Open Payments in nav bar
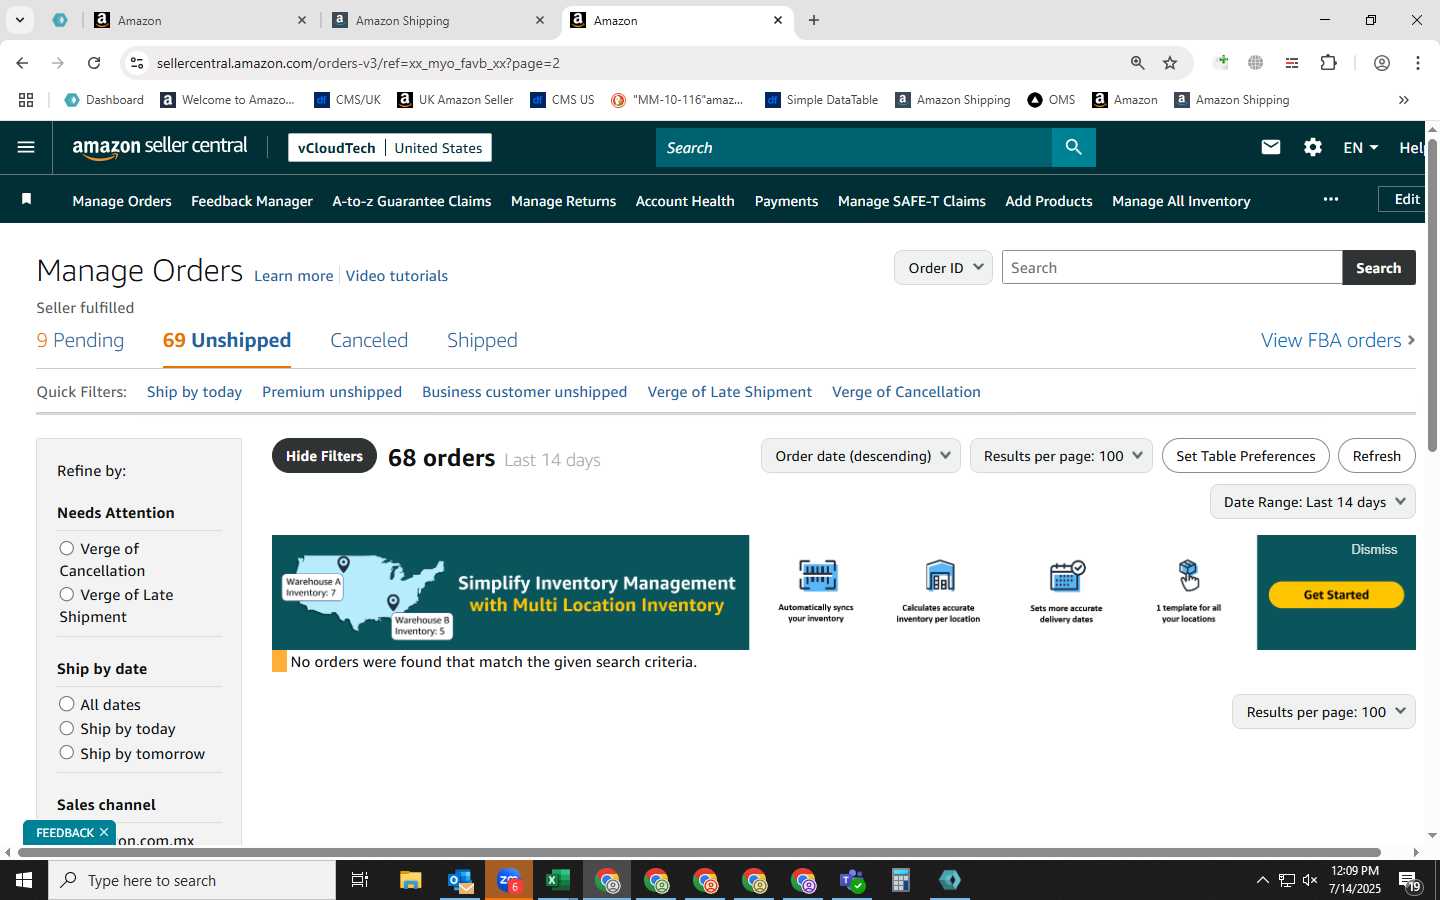Image resolution: width=1440 pixels, height=900 pixels. click(786, 201)
